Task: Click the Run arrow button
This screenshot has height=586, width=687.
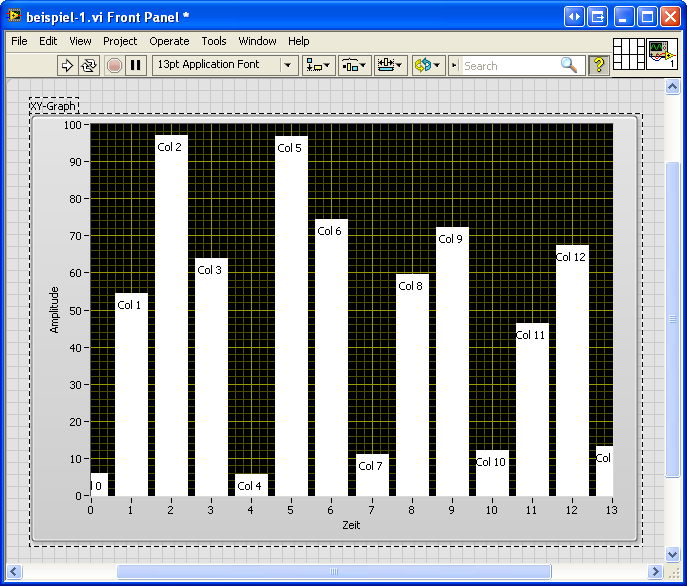Action: tap(67, 66)
